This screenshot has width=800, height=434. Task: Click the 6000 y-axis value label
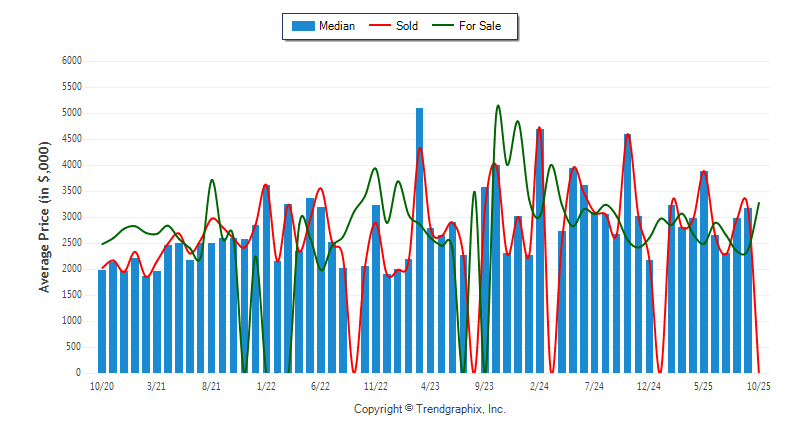coord(71,61)
